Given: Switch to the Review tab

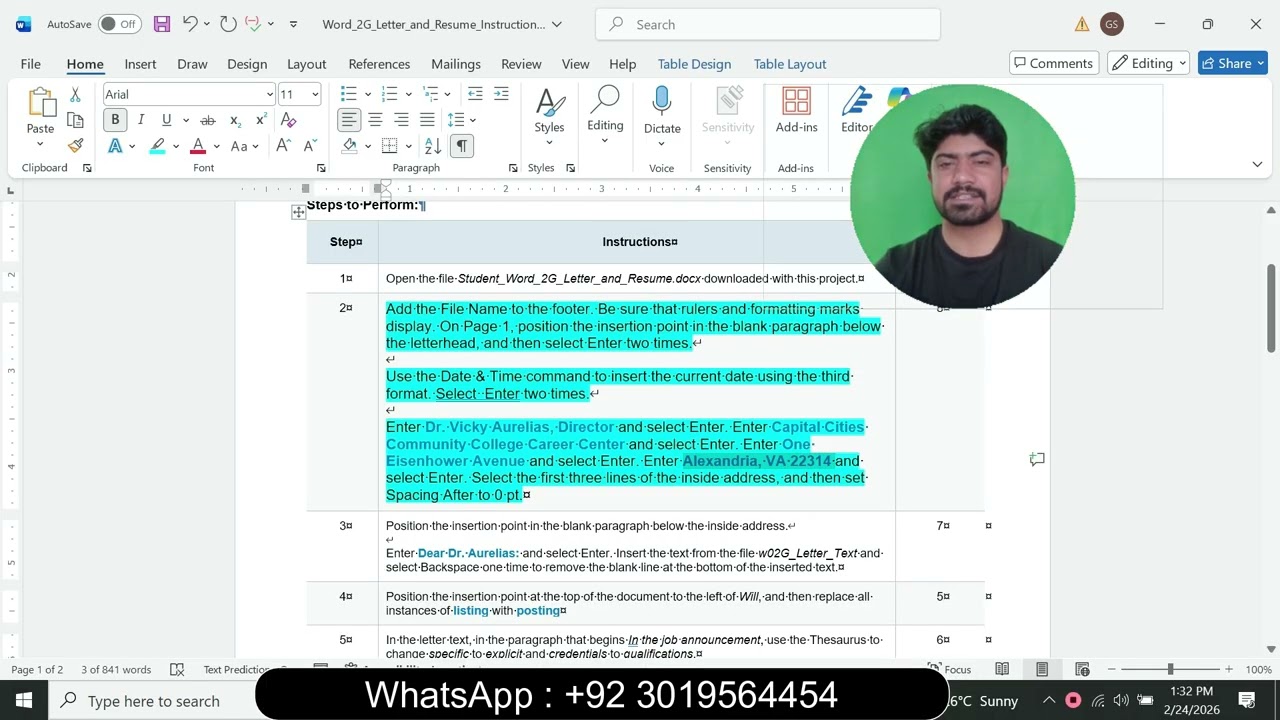Looking at the screenshot, I should coord(521,63).
